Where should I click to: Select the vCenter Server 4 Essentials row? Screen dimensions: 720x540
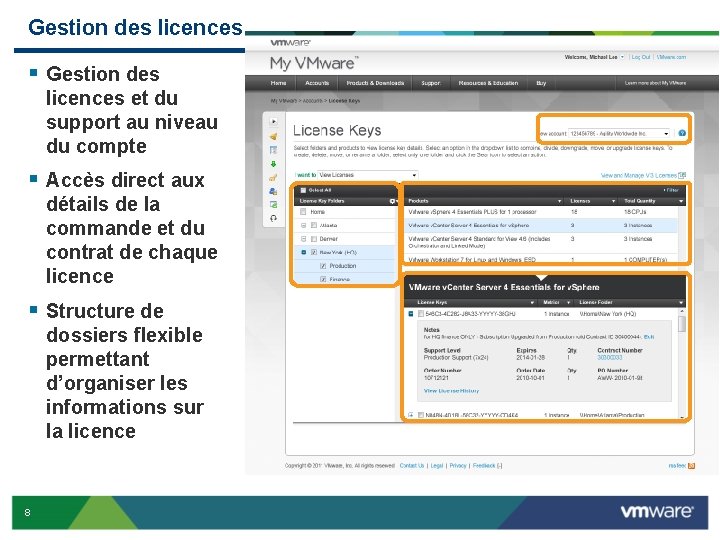[540, 225]
